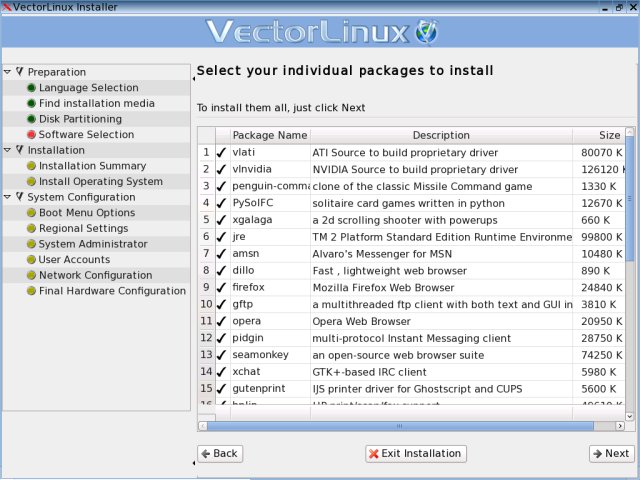Click the horizontal scrollbar thumb of package list

[400, 426]
